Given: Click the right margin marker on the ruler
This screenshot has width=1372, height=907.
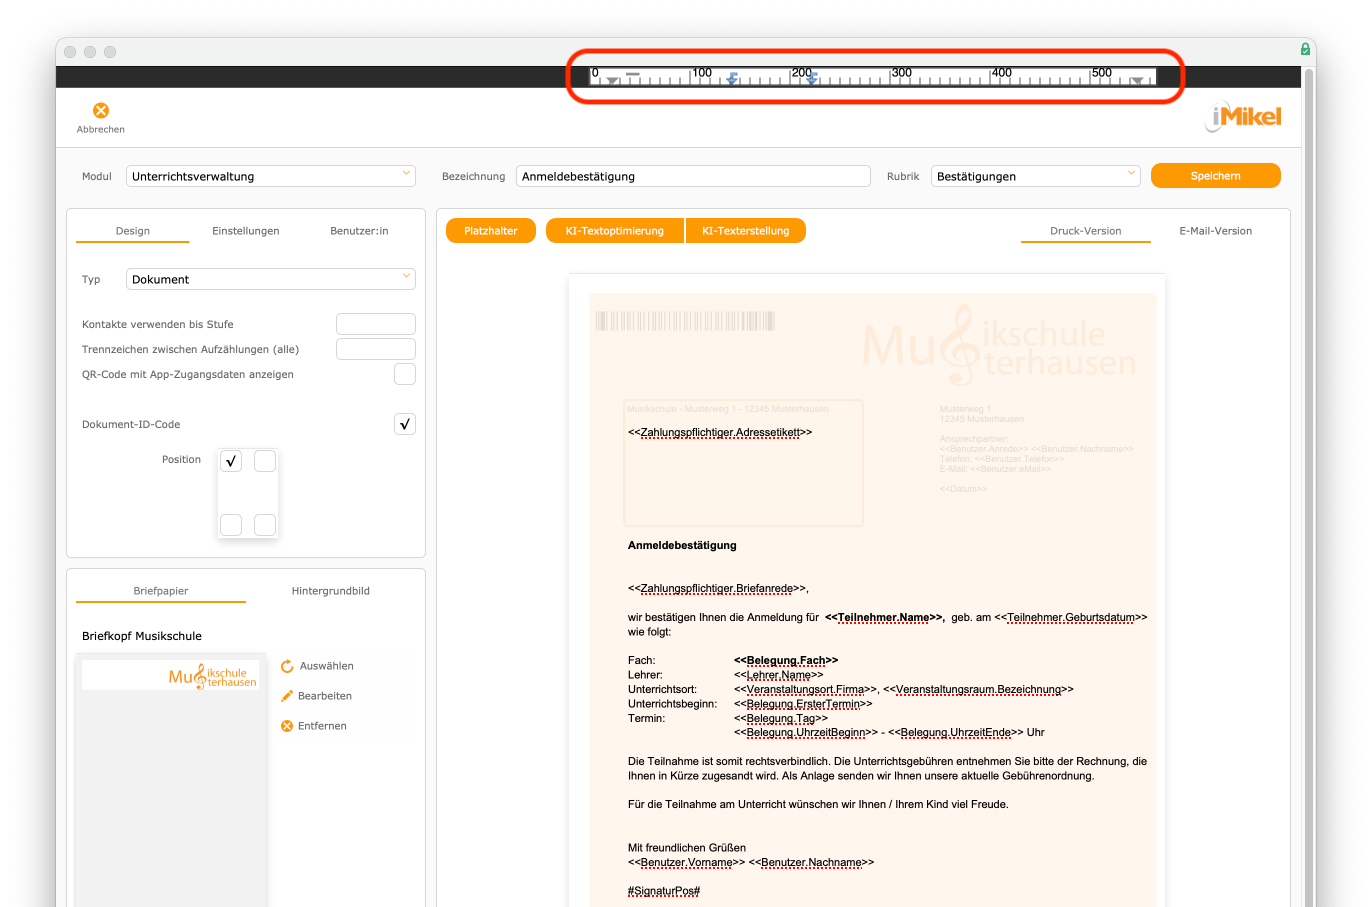Looking at the screenshot, I should 1137,81.
